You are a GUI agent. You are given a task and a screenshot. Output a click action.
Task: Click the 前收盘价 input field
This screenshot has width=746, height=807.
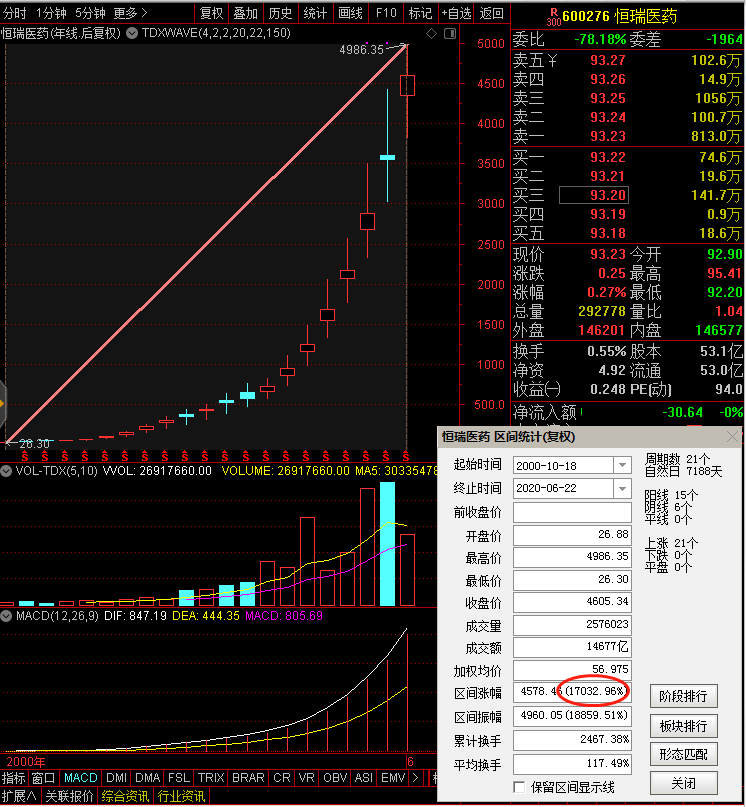572,512
